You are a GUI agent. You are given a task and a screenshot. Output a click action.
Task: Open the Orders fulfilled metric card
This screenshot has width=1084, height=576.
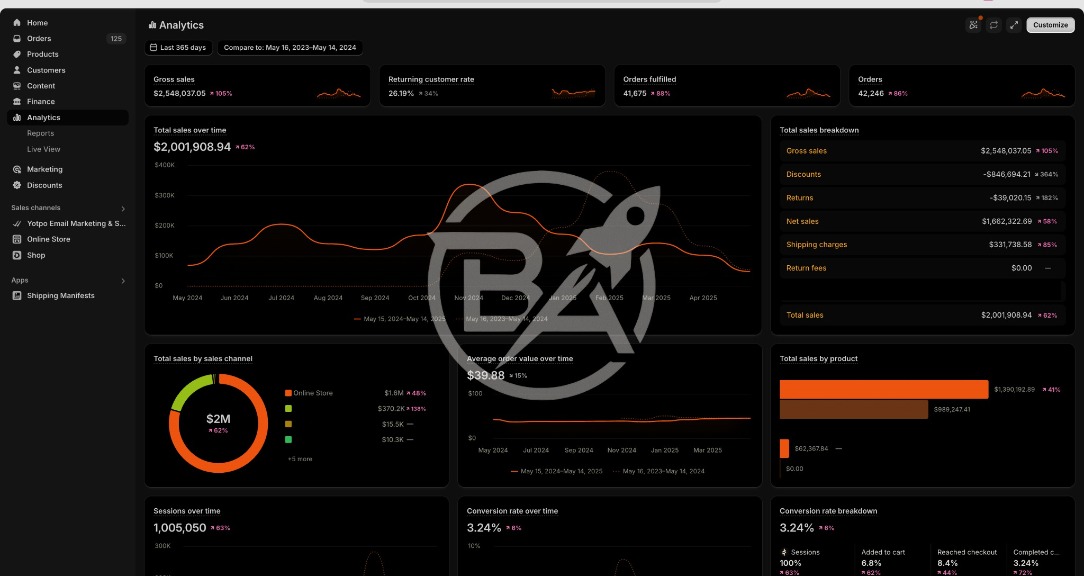[727, 86]
